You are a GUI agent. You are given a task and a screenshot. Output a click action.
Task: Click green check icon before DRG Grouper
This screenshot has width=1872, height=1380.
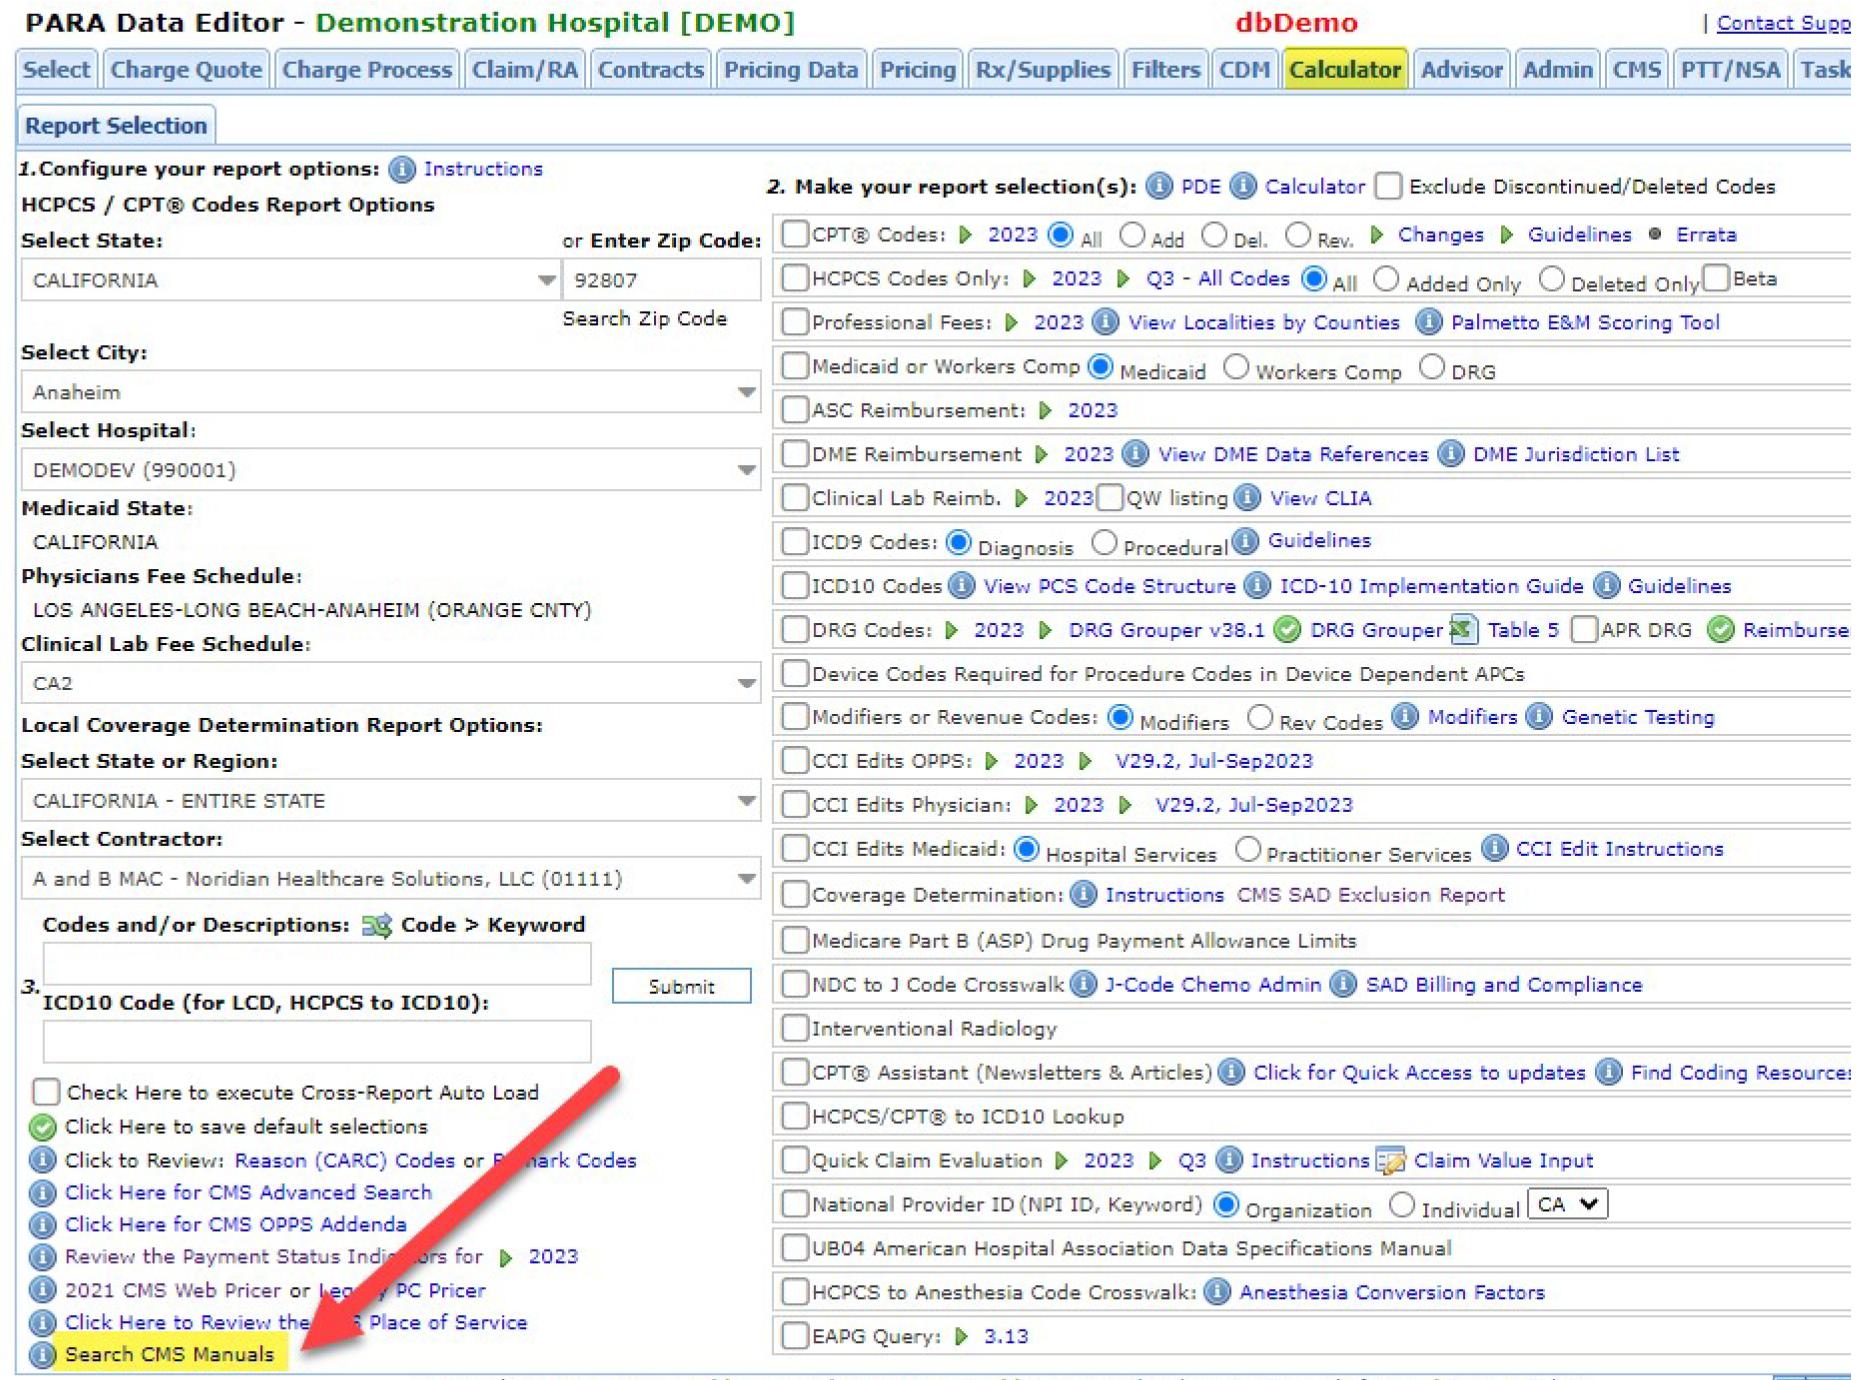1288,631
